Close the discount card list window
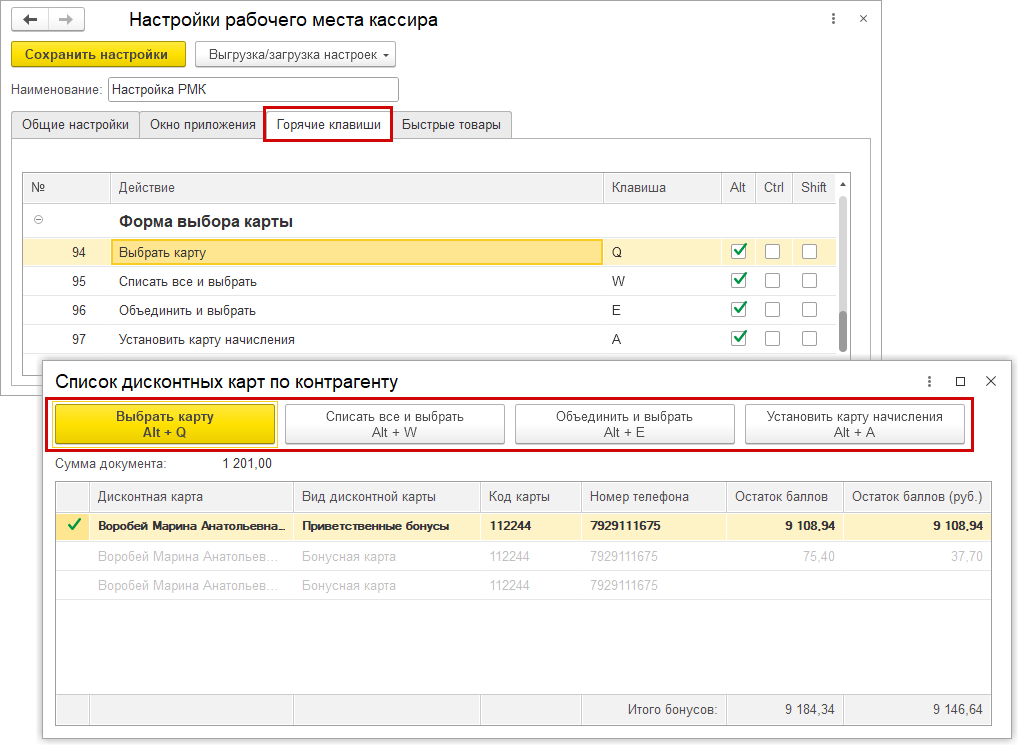The width and height of the screenshot is (1019, 746). click(991, 381)
